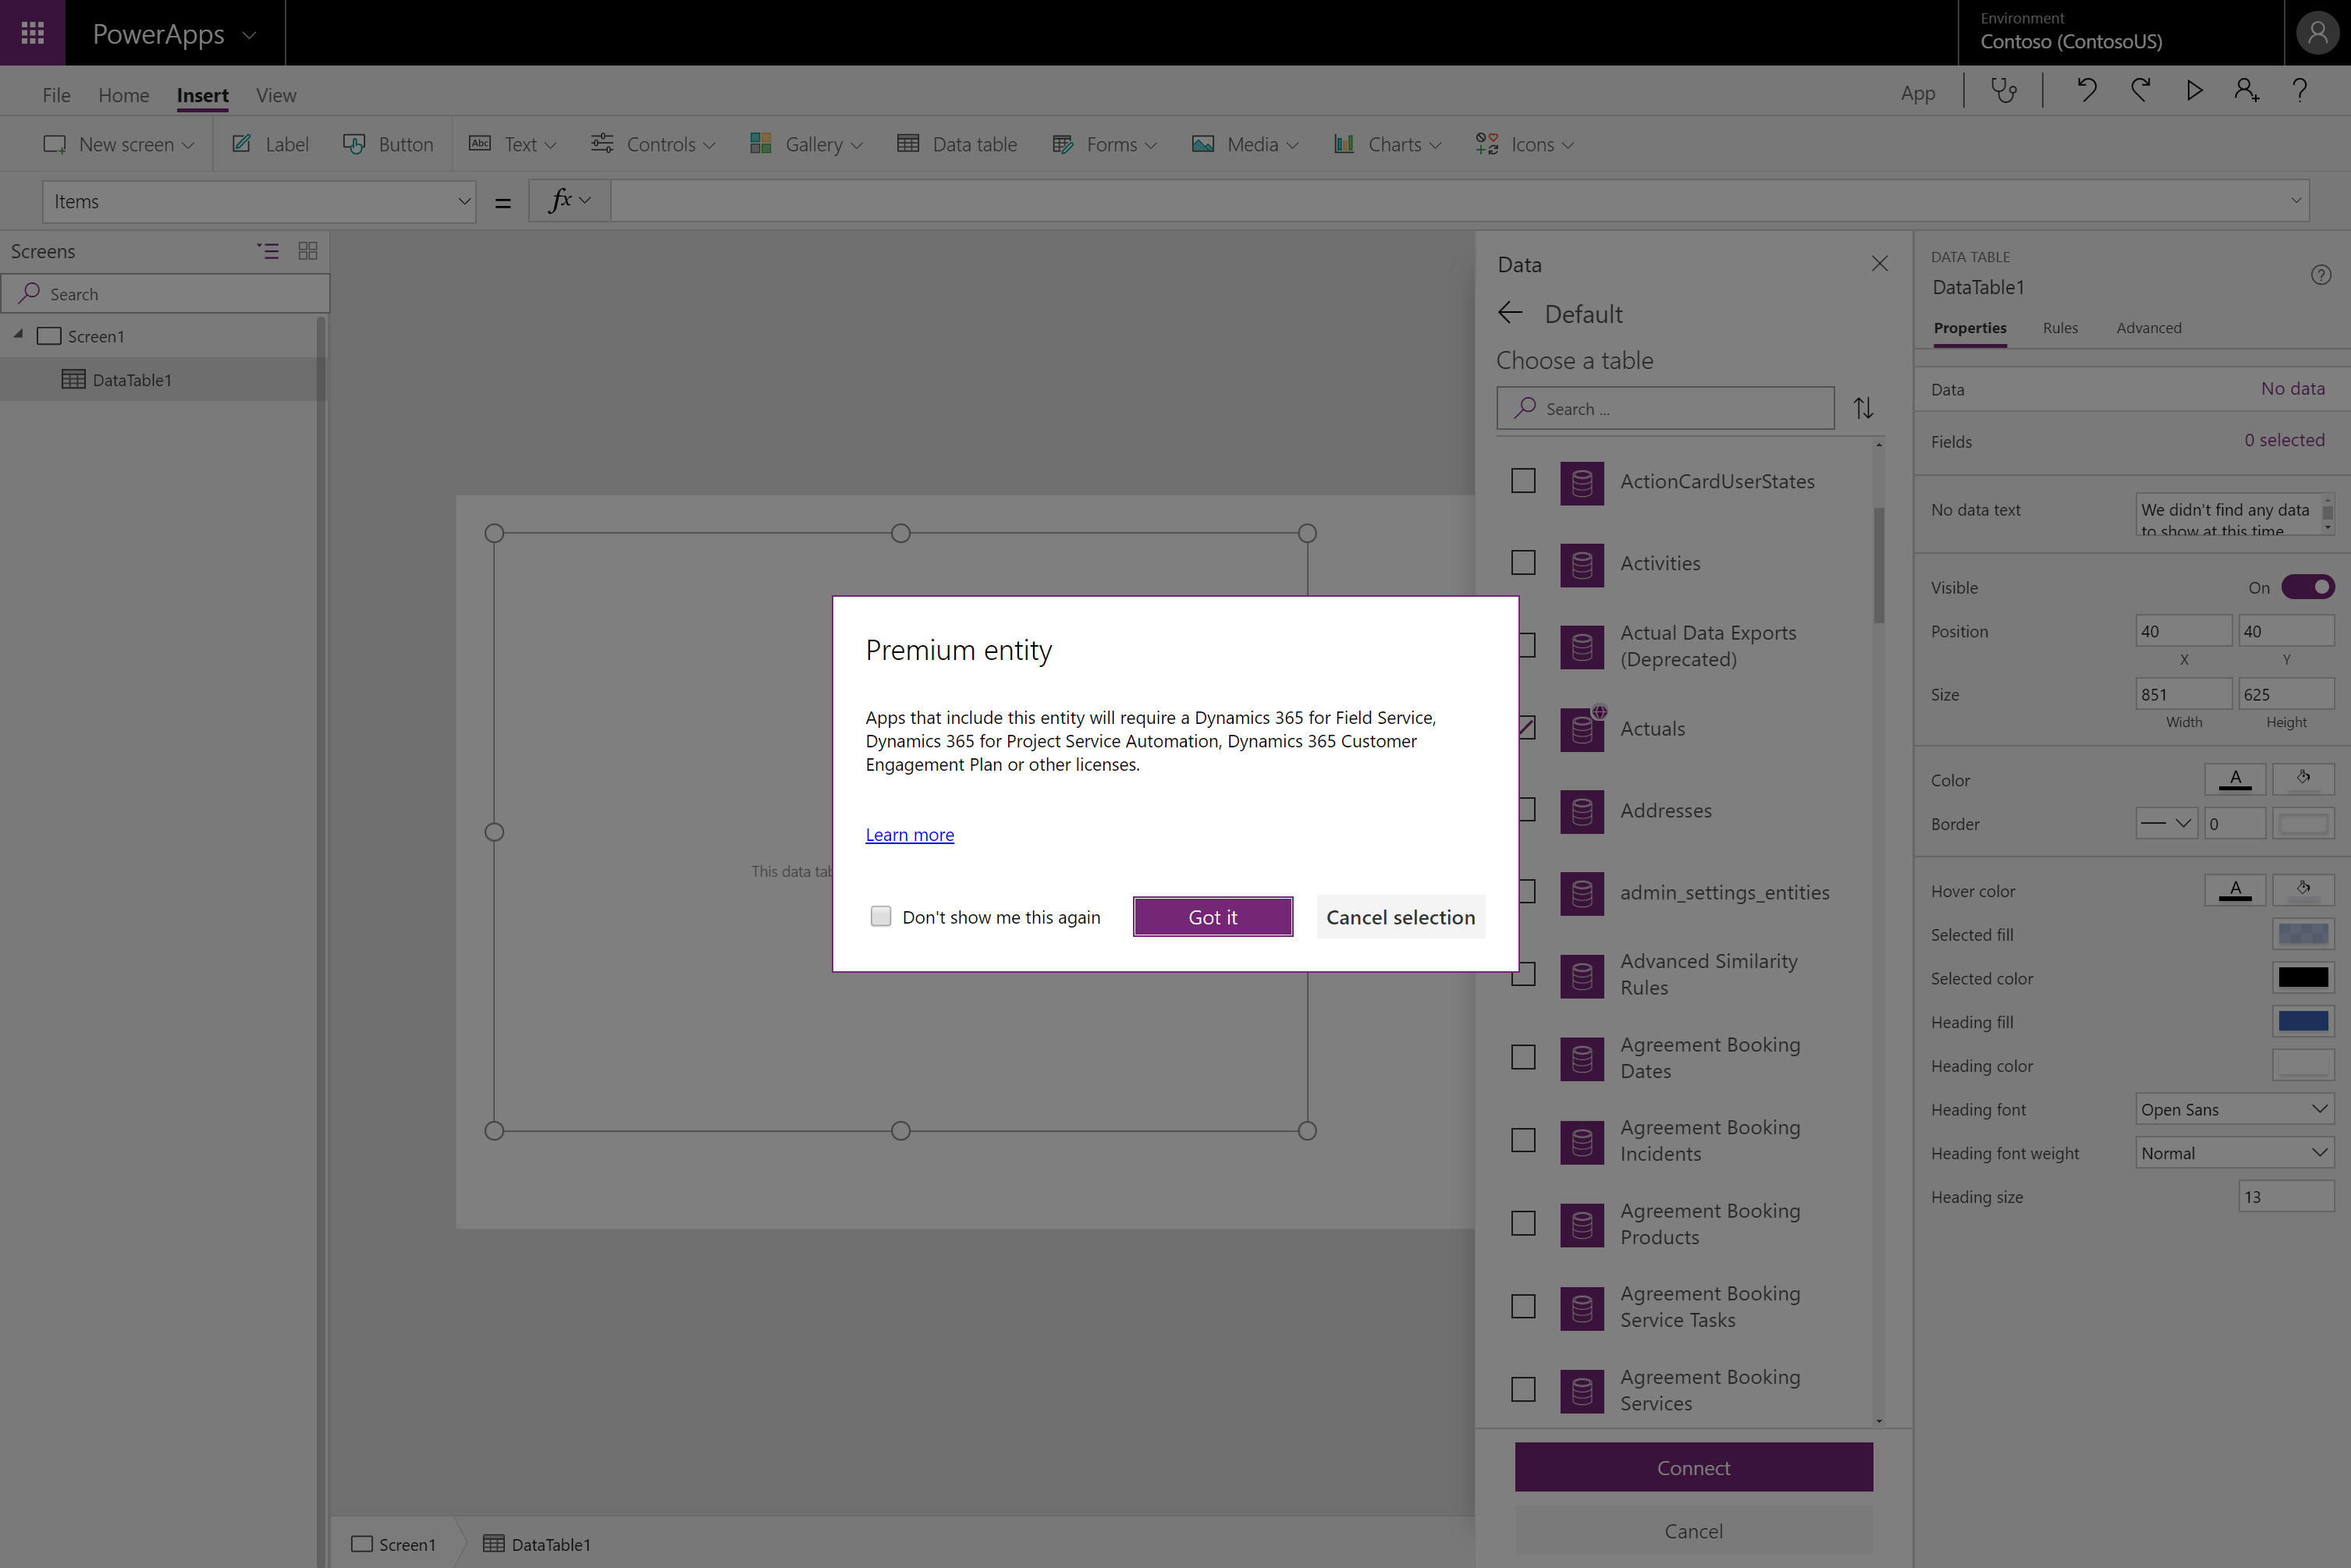2351x1568 pixels.
Task: Open the View tab
Action: (276, 95)
